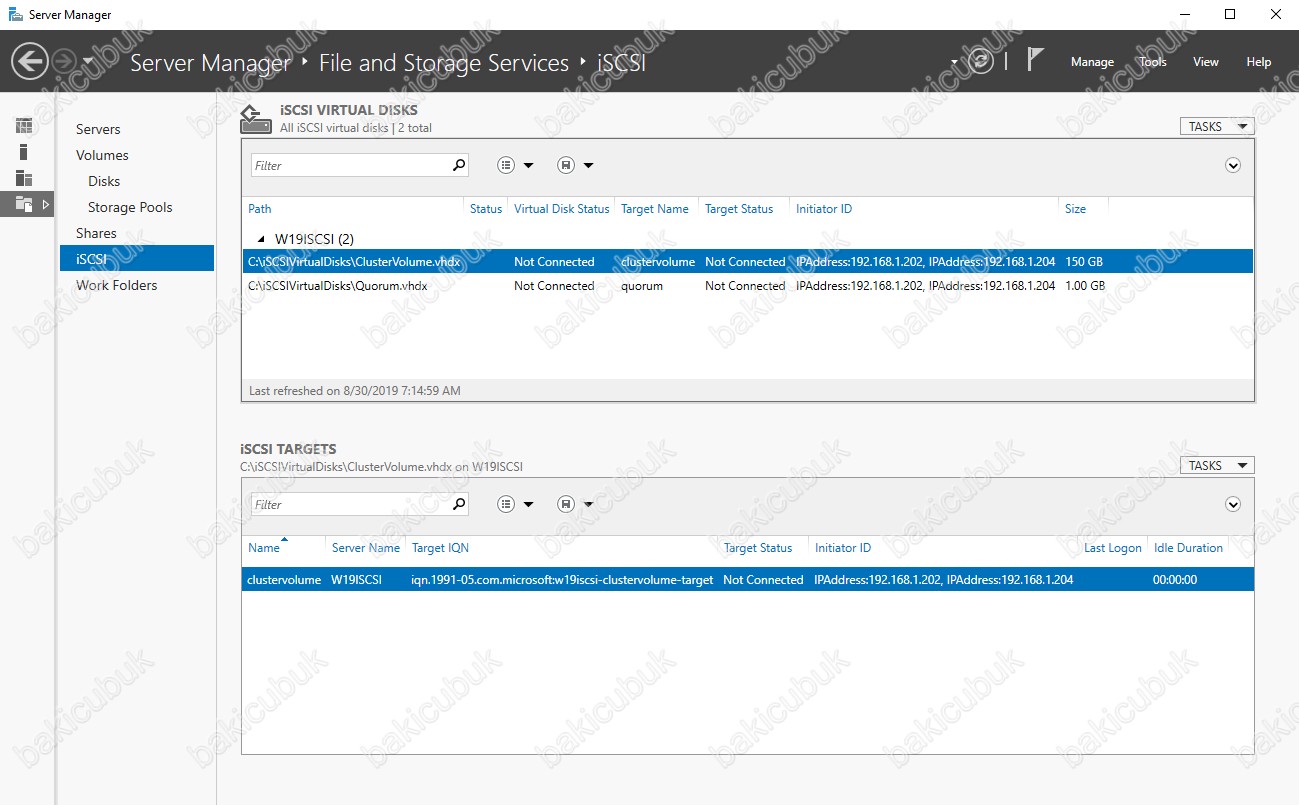Screen dimensions: 1299x805
Task: Open the Manage menu
Action: click(x=1092, y=62)
